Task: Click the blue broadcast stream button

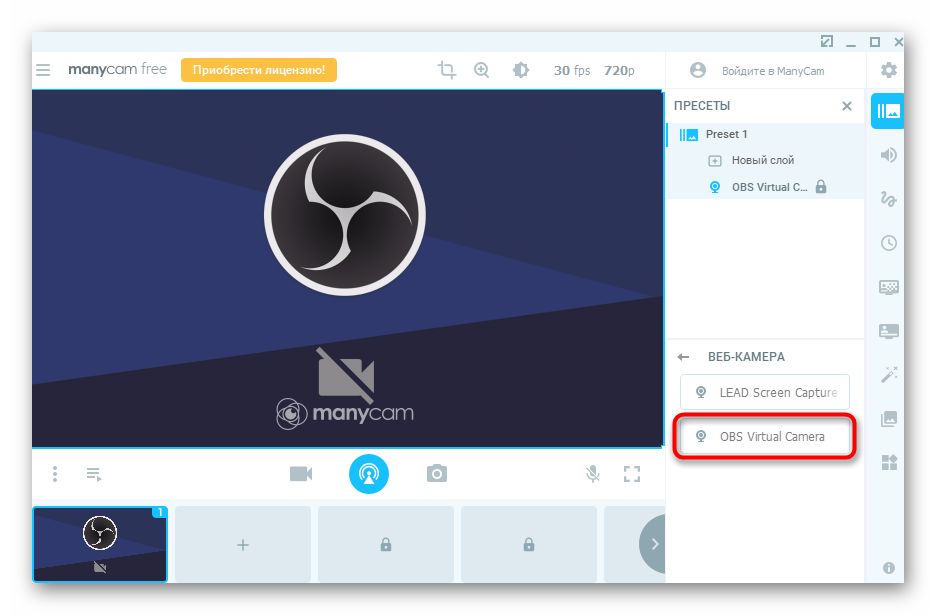Action: [x=369, y=474]
